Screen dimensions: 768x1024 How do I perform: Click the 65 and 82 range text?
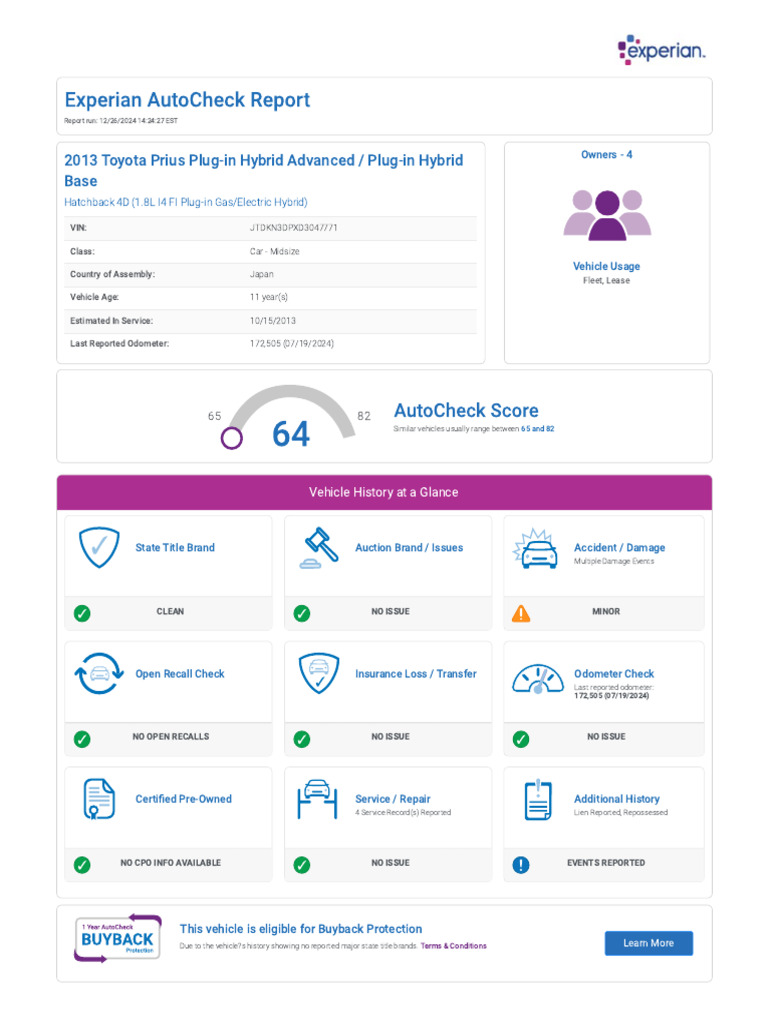tap(537, 429)
